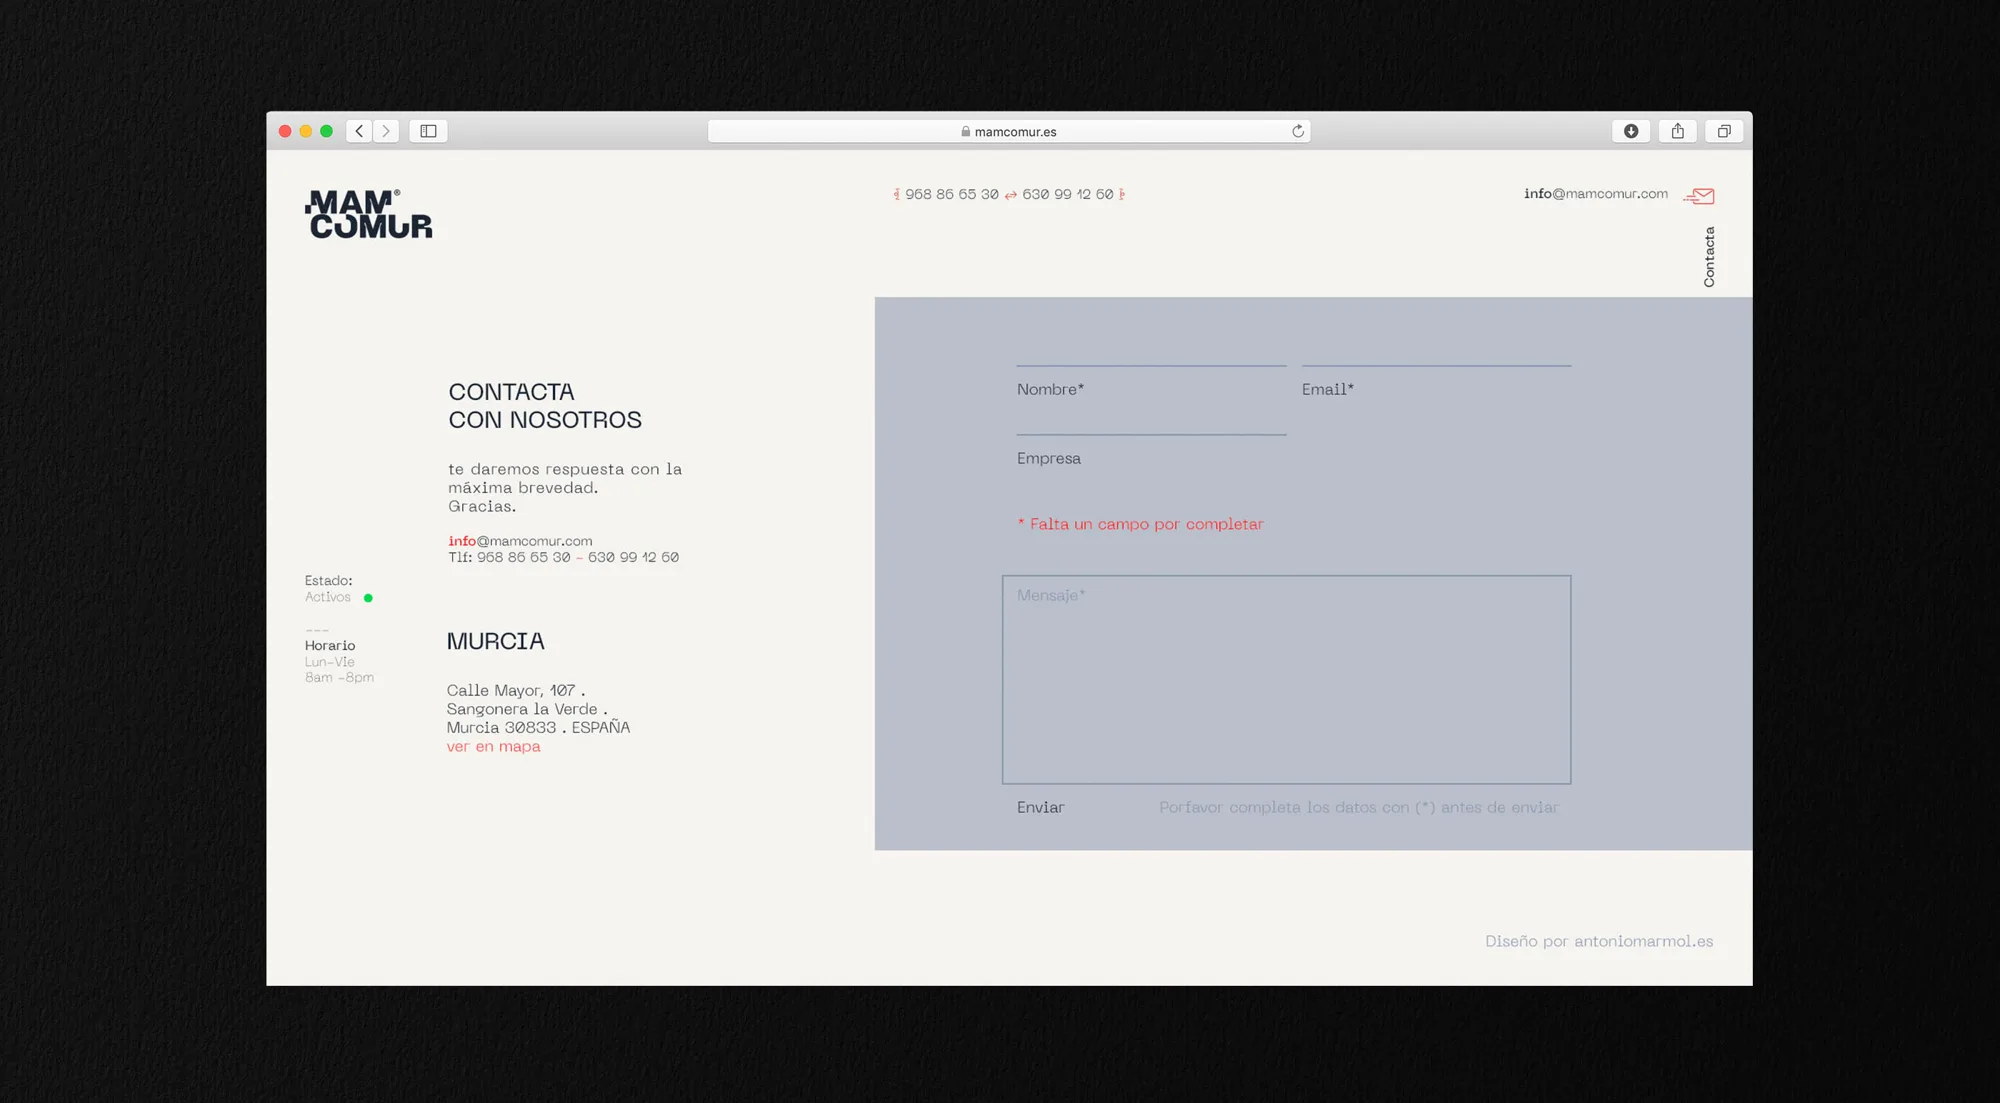This screenshot has width=2000, height=1103.
Task: Open the 'ver en mapa' link
Action: click(x=493, y=746)
